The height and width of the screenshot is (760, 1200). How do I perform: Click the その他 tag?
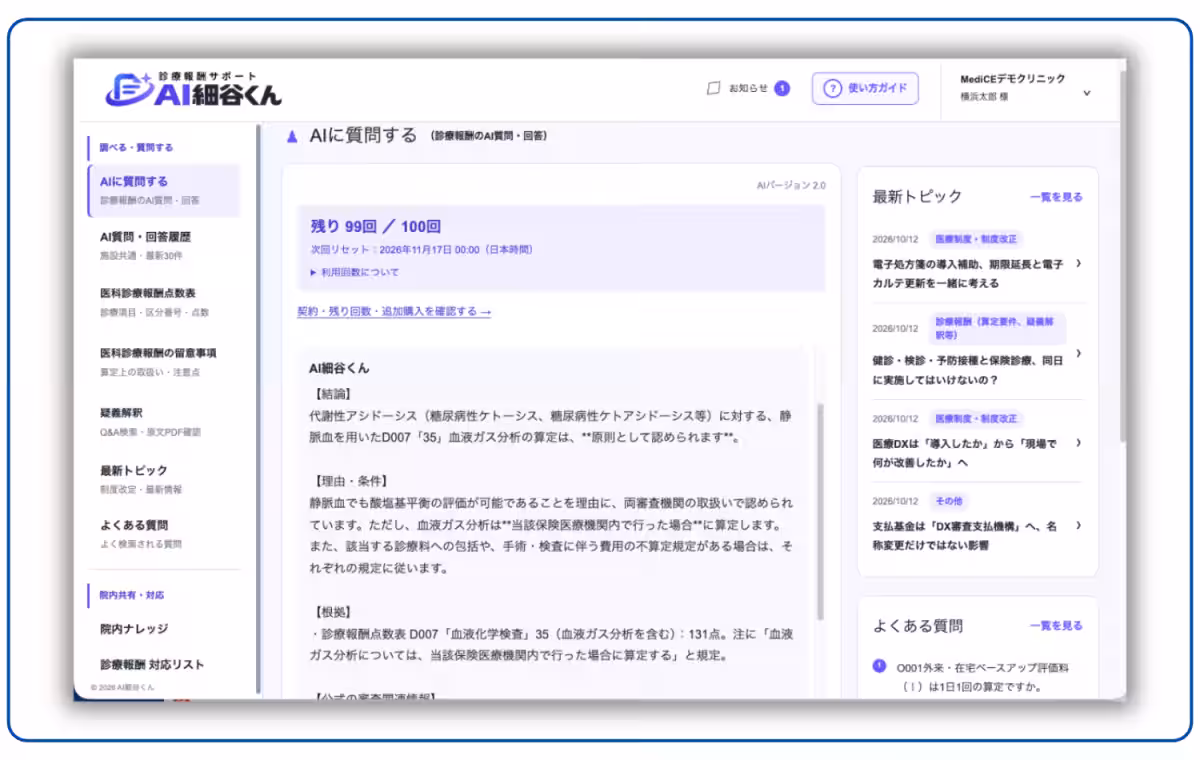(x=950, y=501)
